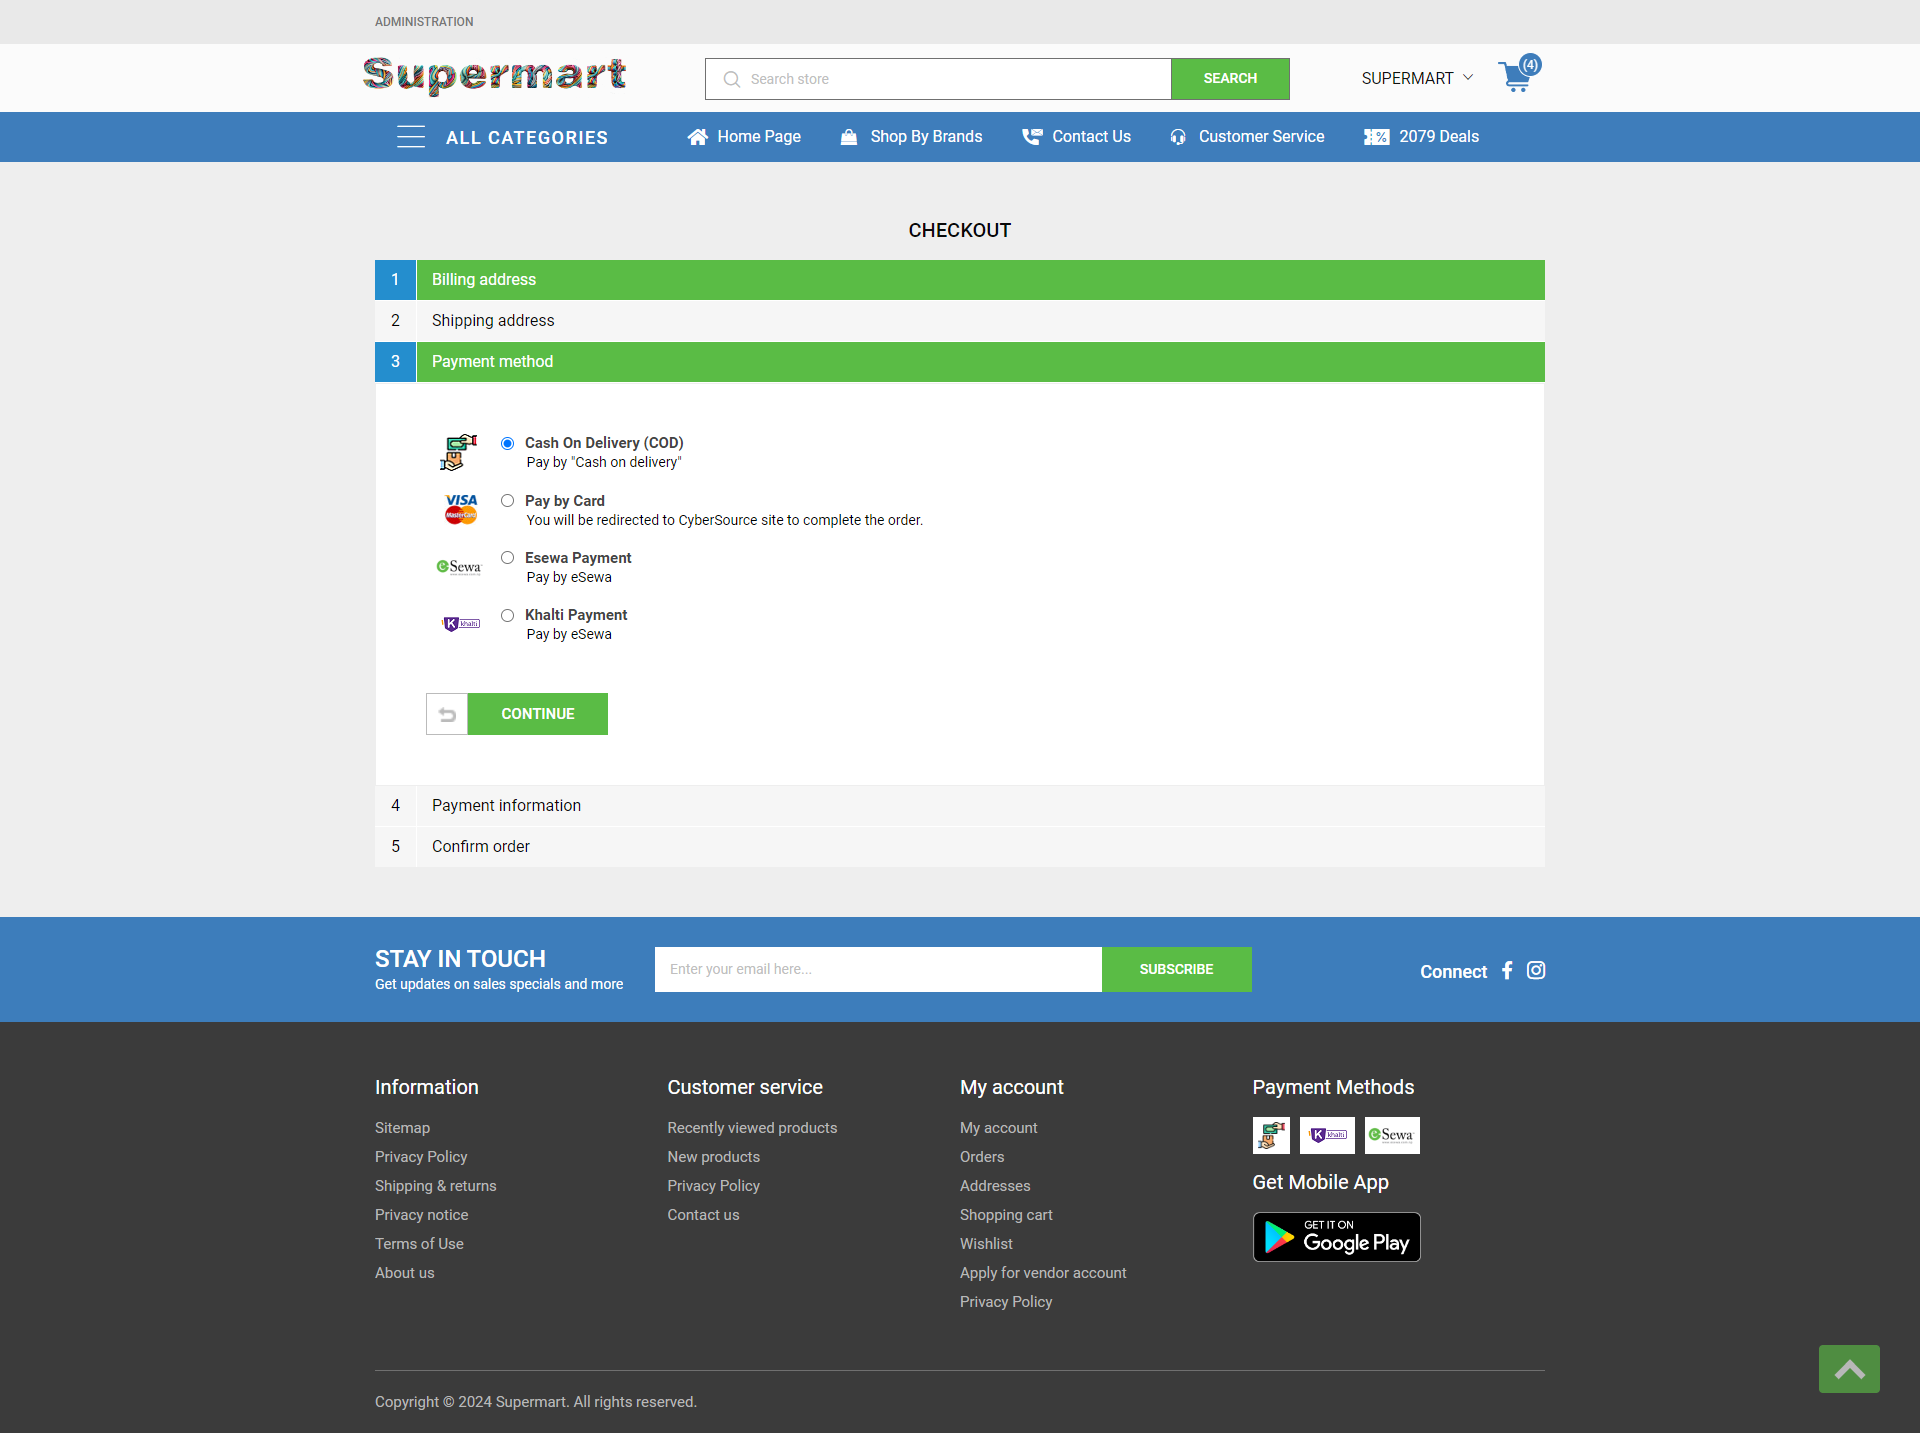Click the Home Page house icon
1920x1433 pixels.
tap(697, 137)
